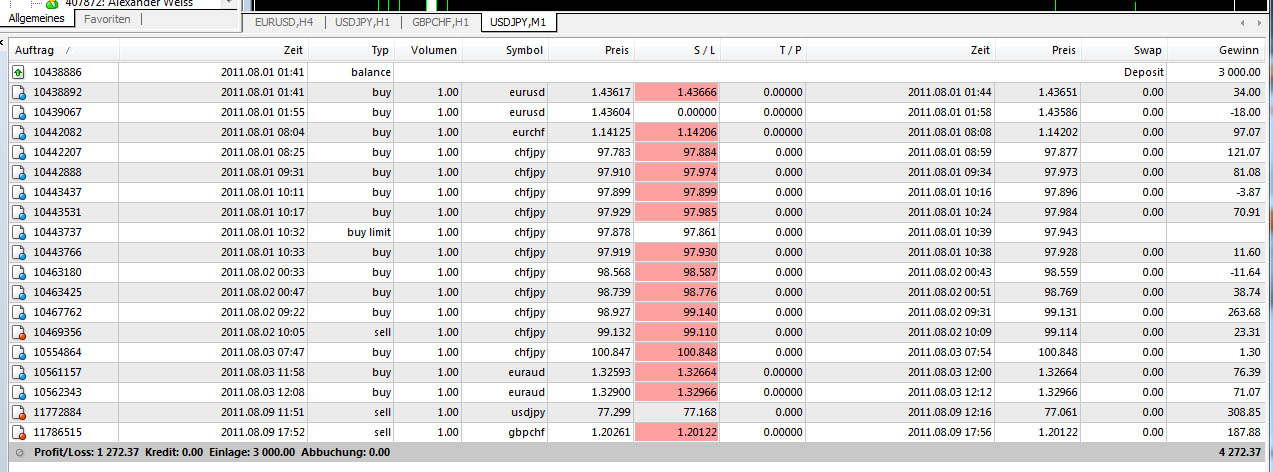
Task: Click the sell order icon beside 11786515
Action: [x=19, y=433]
